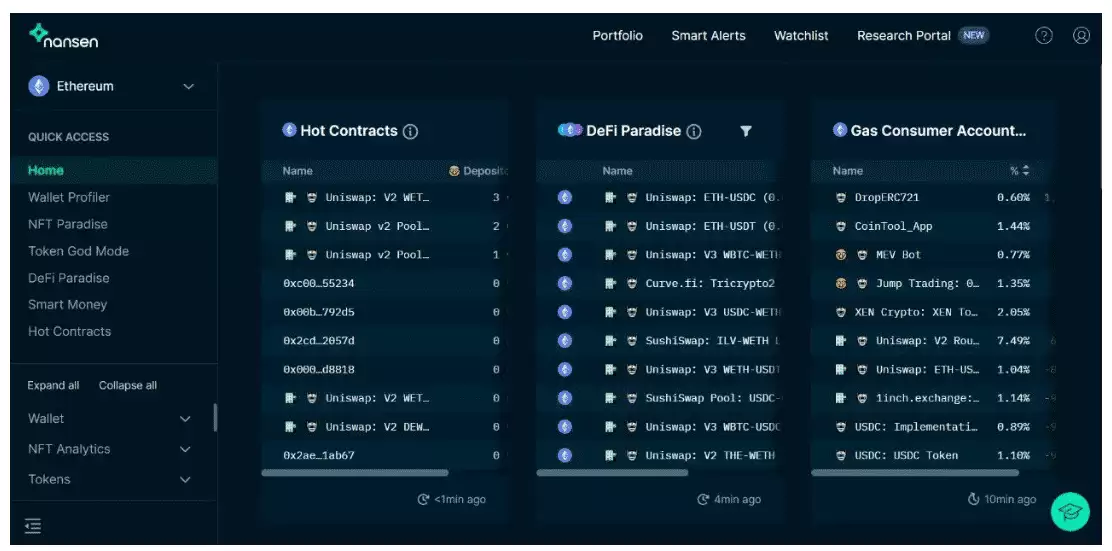
Task: Open the Research Portal link
Action: [x=903, y=36]
